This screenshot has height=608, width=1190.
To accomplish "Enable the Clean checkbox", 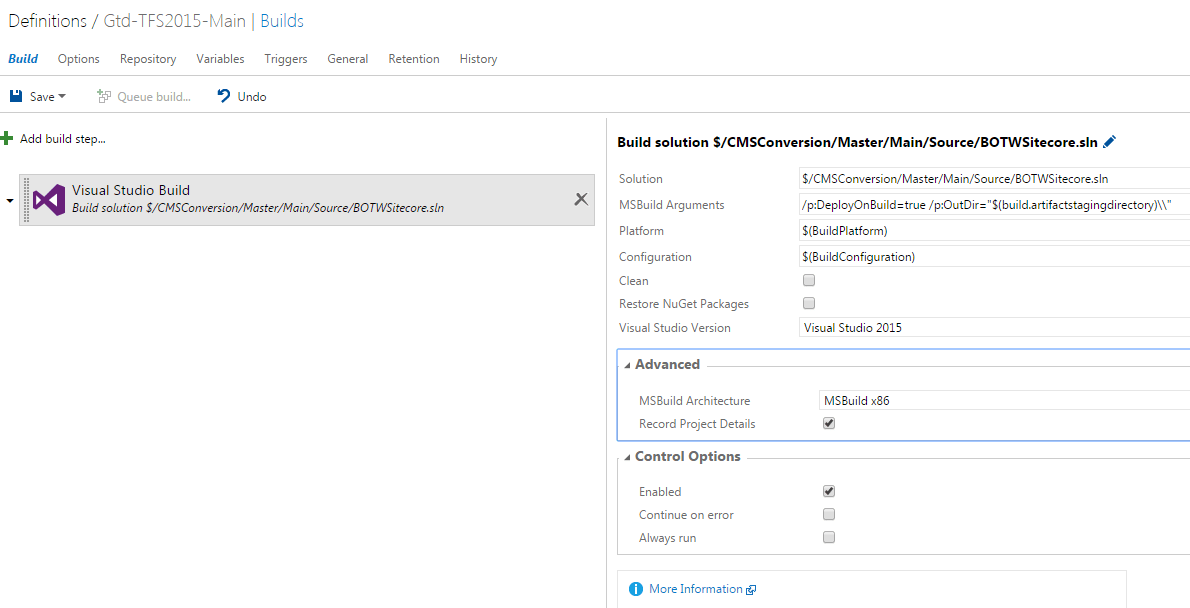I will [x=808, y=280].
